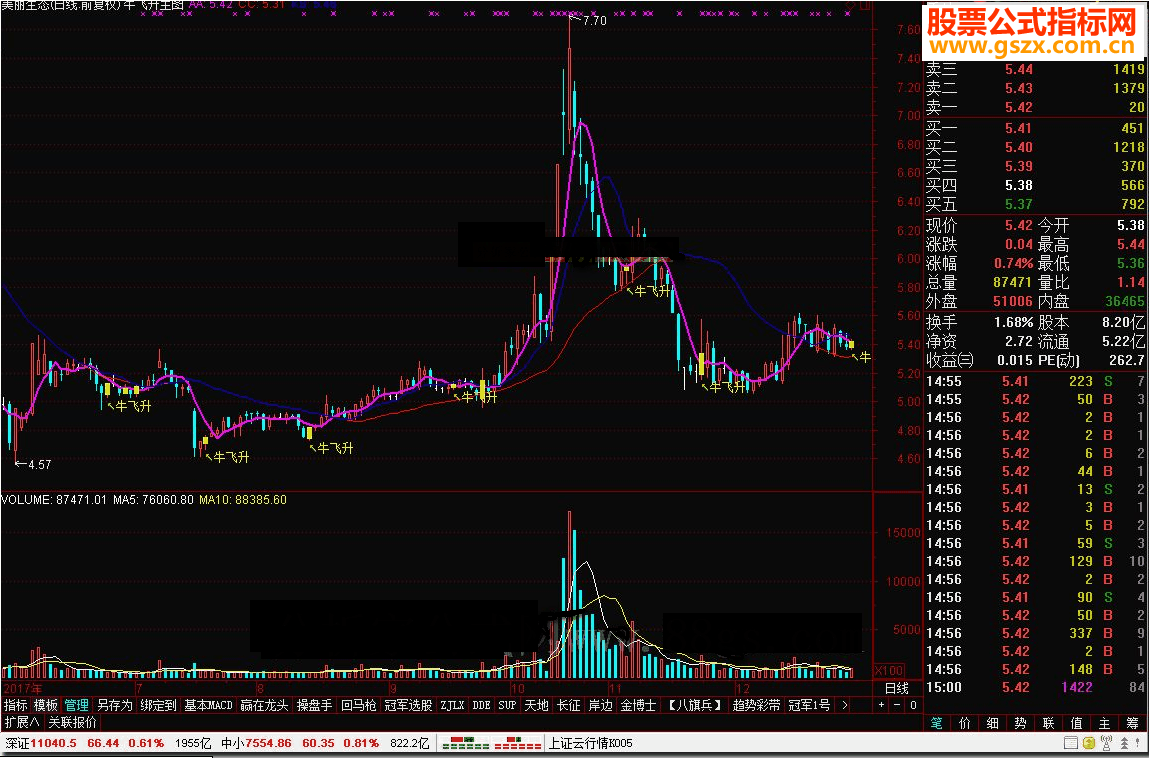Click the 股票公式指标网 banner link
Image resolution: width=1149 pixels, height=758 pixels.
click(1030, 24)
